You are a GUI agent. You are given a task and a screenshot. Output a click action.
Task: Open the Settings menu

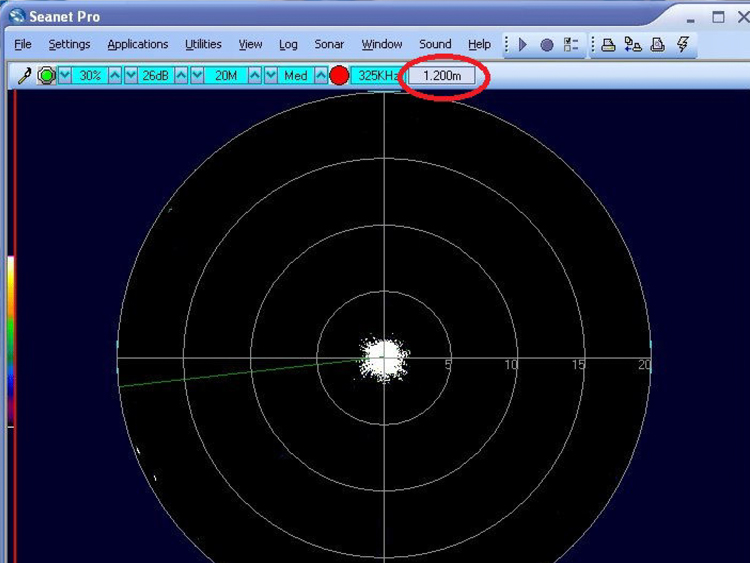[x=69, y=44]
